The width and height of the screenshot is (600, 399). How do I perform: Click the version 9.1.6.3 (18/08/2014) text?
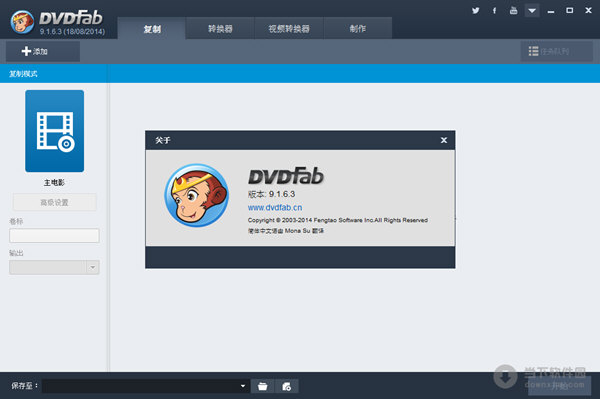tap(72, 32)
